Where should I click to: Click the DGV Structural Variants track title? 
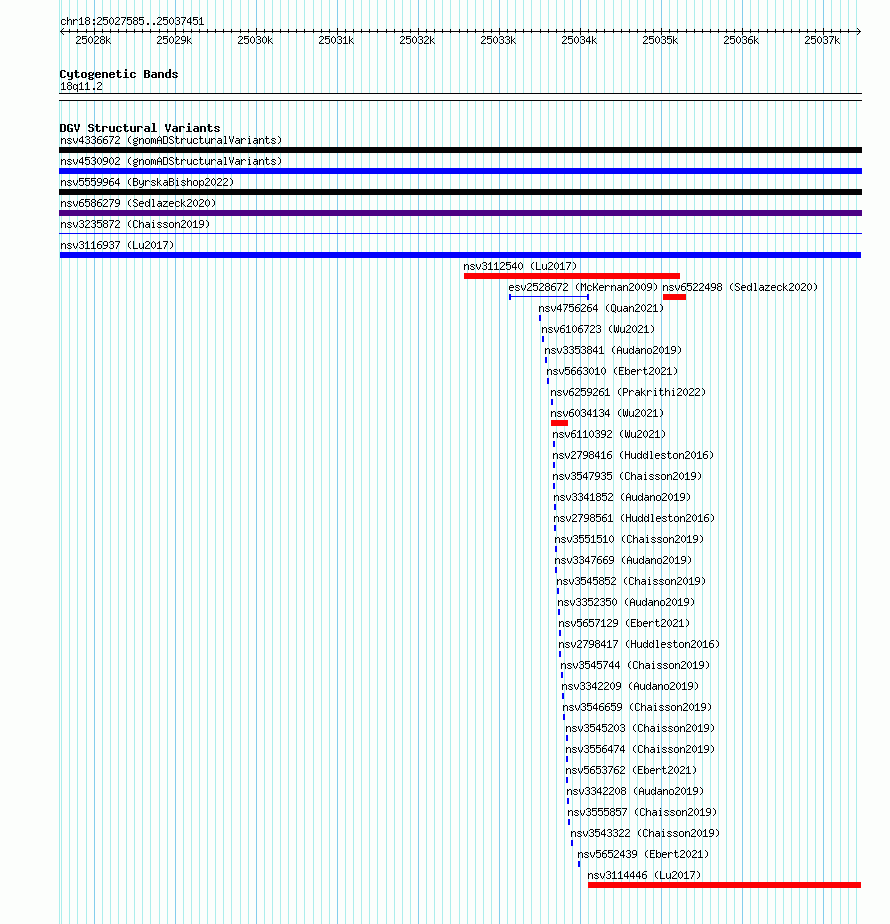point(140,128)
